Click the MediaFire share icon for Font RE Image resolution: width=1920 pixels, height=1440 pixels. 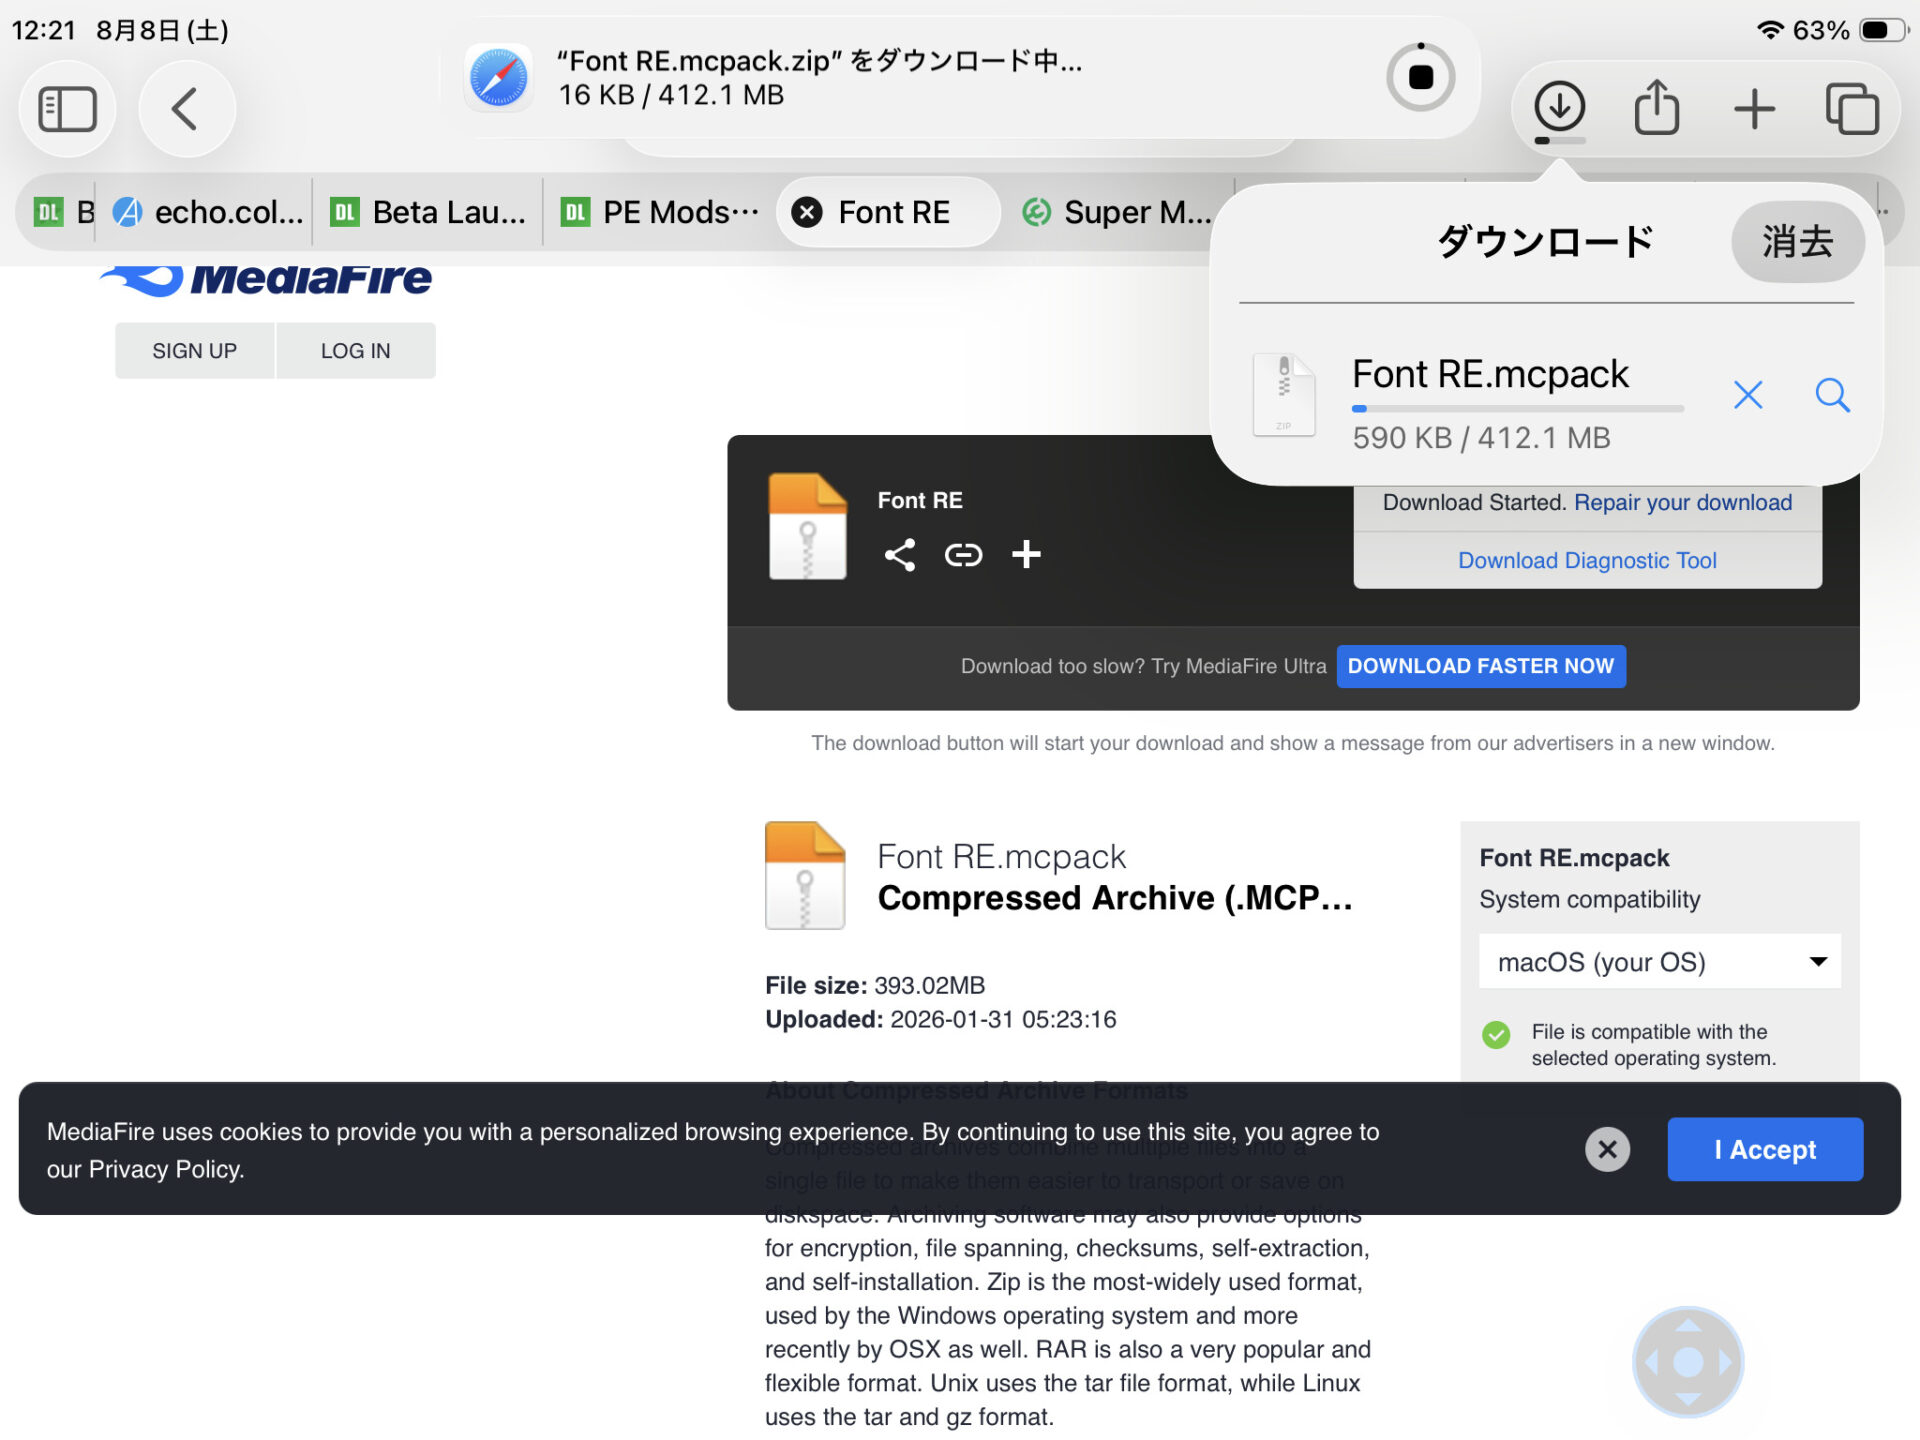tap(899, 554)
